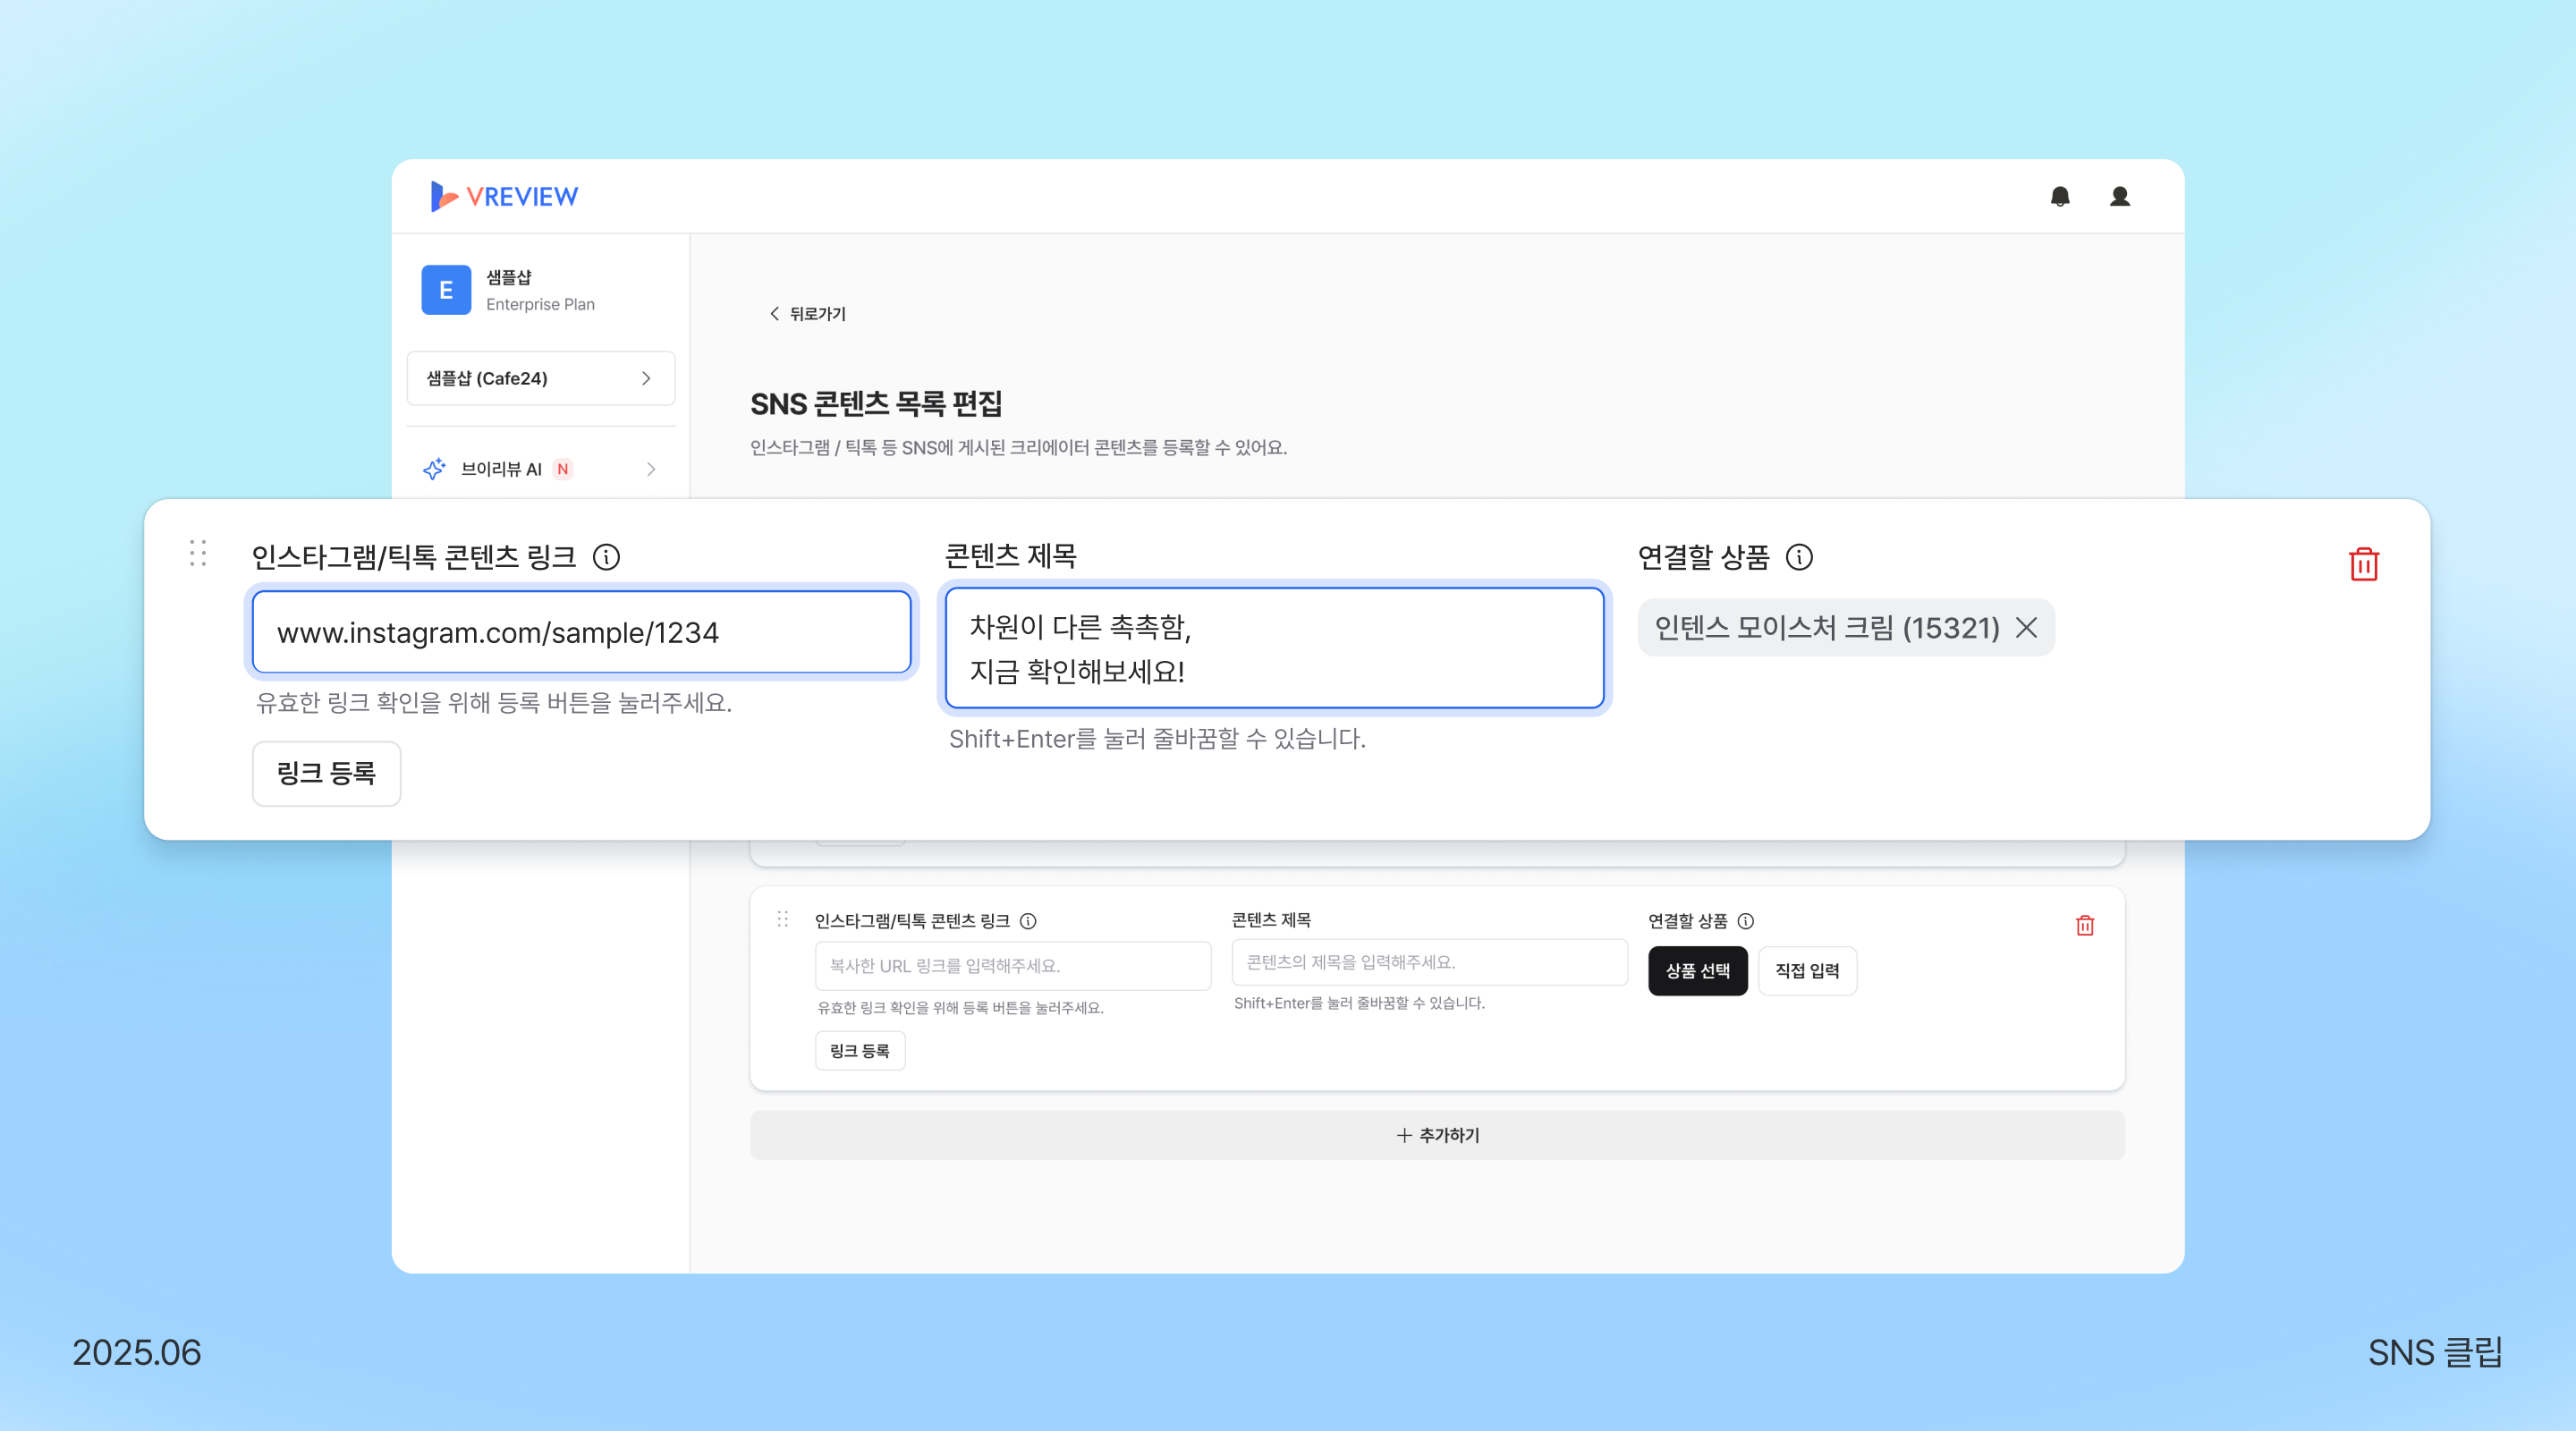Open the user profile icon

tap(2119, 196)
